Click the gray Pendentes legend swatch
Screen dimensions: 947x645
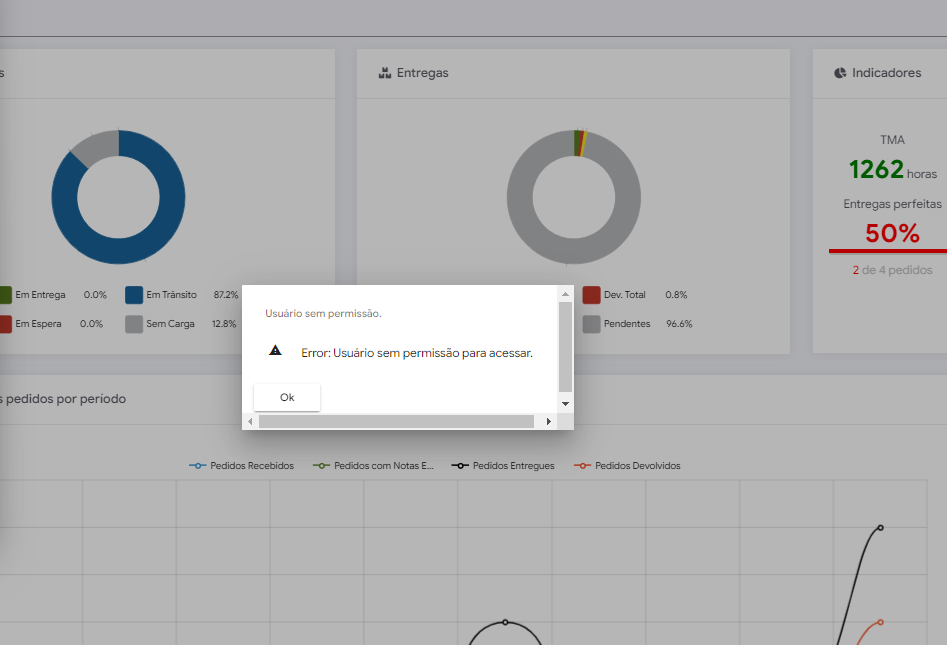pos(591,324)
